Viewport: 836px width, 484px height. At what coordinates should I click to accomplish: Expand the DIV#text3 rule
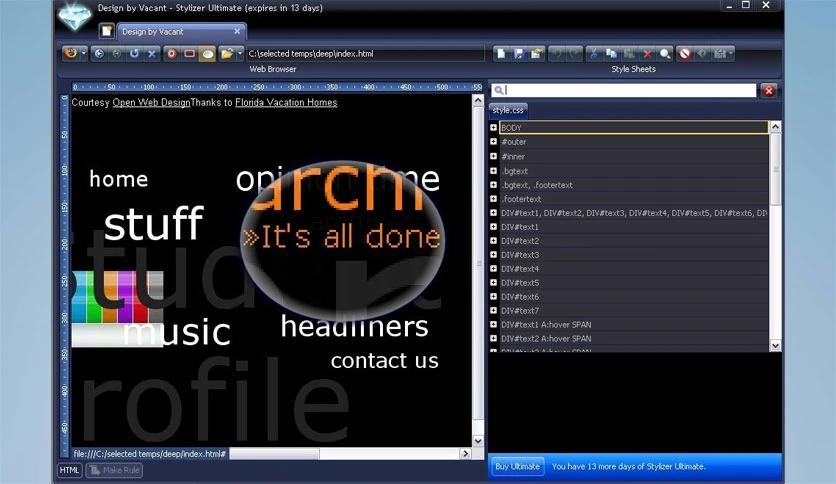[494, 254]
